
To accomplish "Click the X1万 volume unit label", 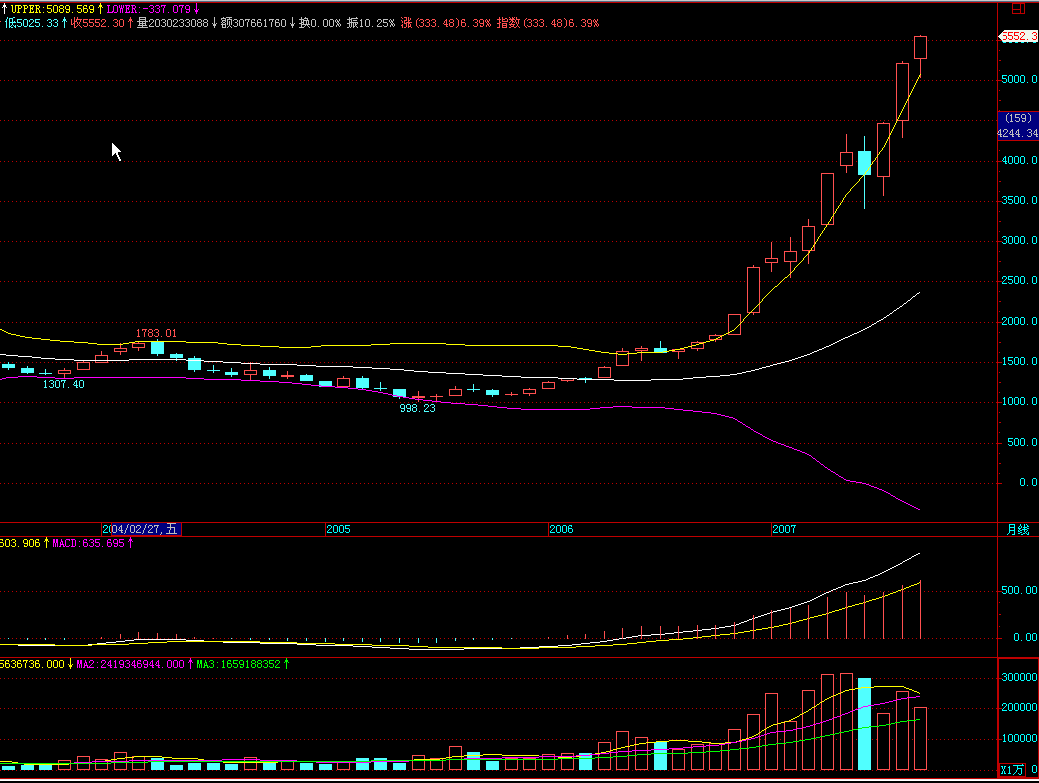I will pyautogui.click(x=1012, y=770).
